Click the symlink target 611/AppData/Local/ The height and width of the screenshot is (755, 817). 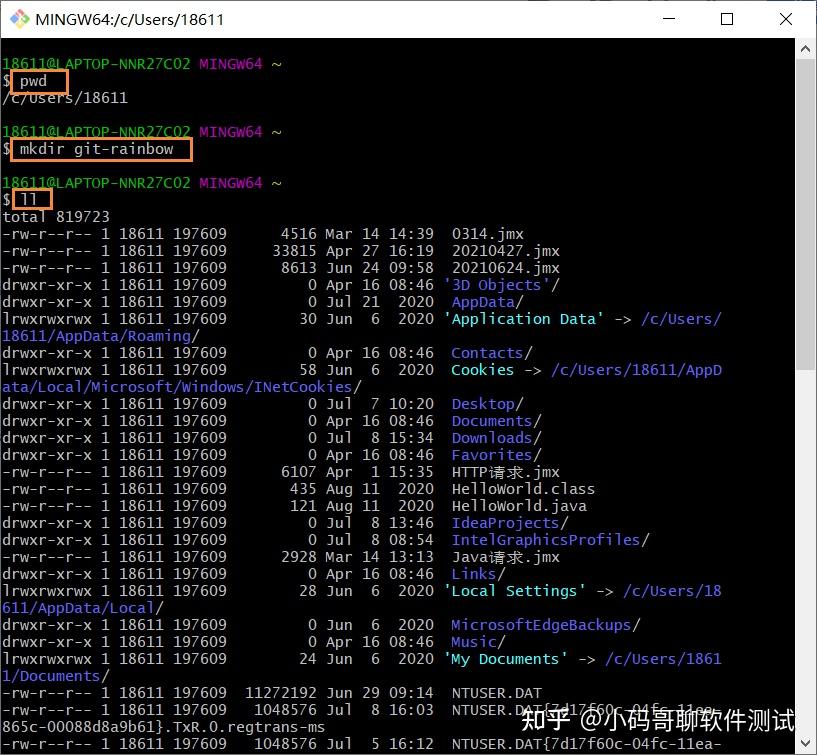coord(83,608)
